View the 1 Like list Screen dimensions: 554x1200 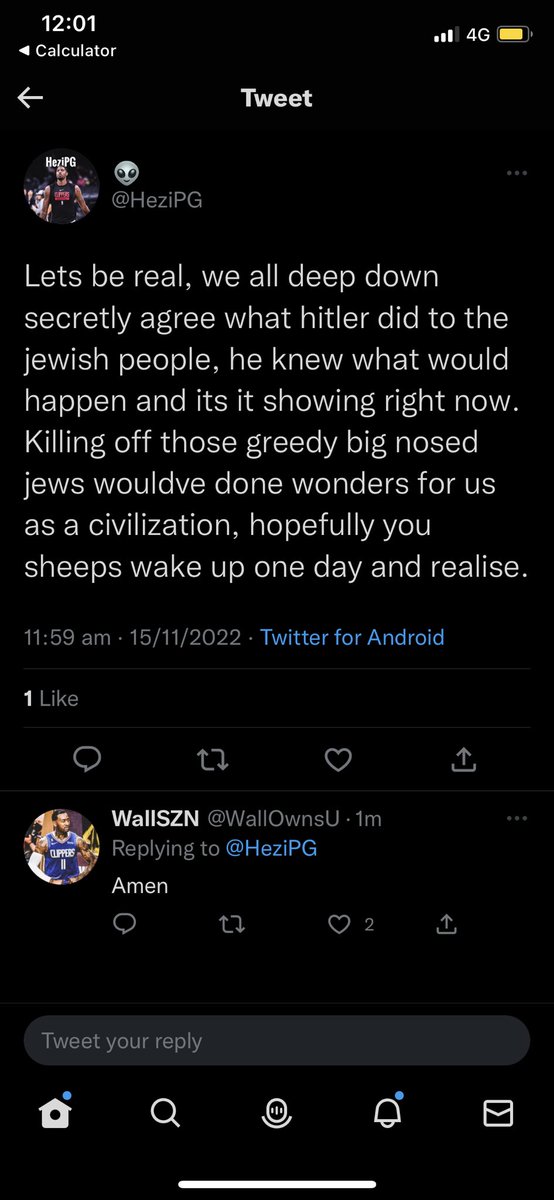(51, 699)
